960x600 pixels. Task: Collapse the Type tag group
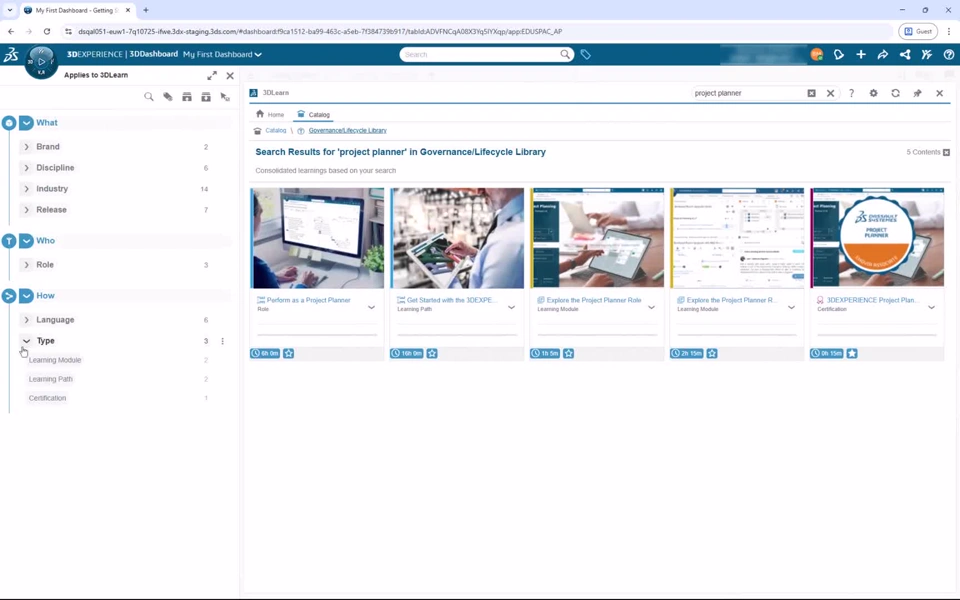[x=26, y=341]
